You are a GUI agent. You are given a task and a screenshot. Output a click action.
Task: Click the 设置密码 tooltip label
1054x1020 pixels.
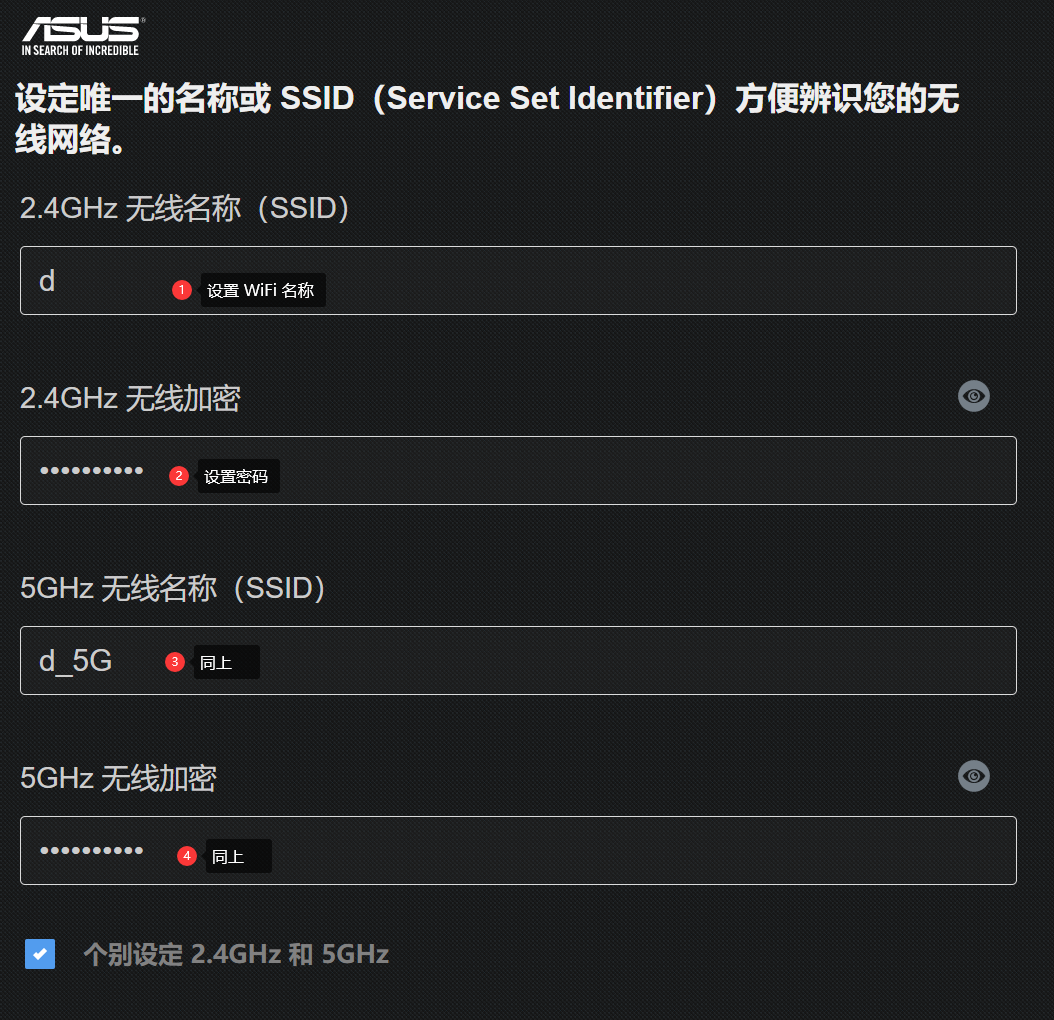coord(239,476)
